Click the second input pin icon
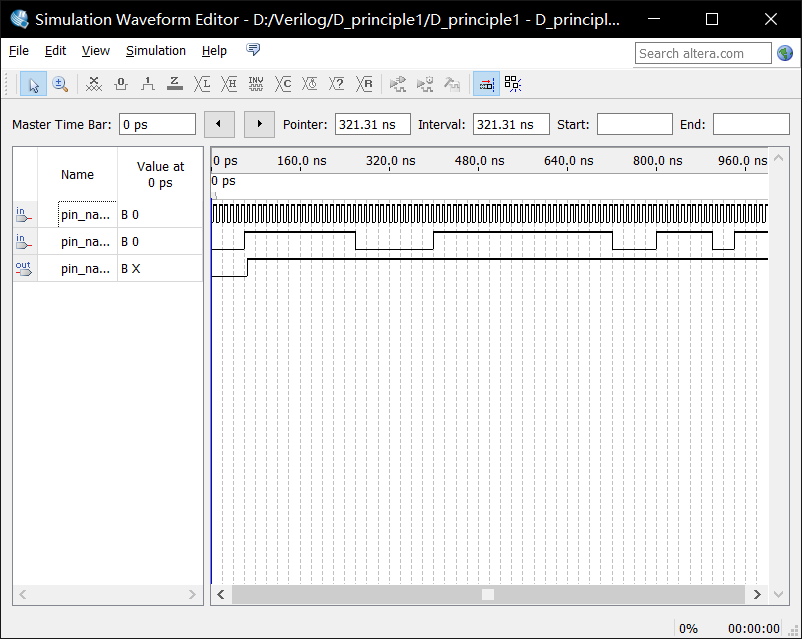802x639 pixels. click(x=24, y=242)
